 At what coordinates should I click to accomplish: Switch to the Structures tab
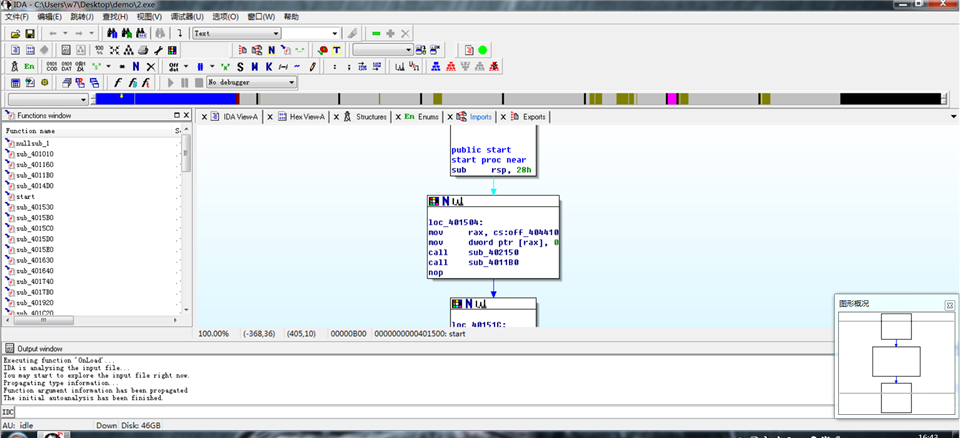point(366,116)
